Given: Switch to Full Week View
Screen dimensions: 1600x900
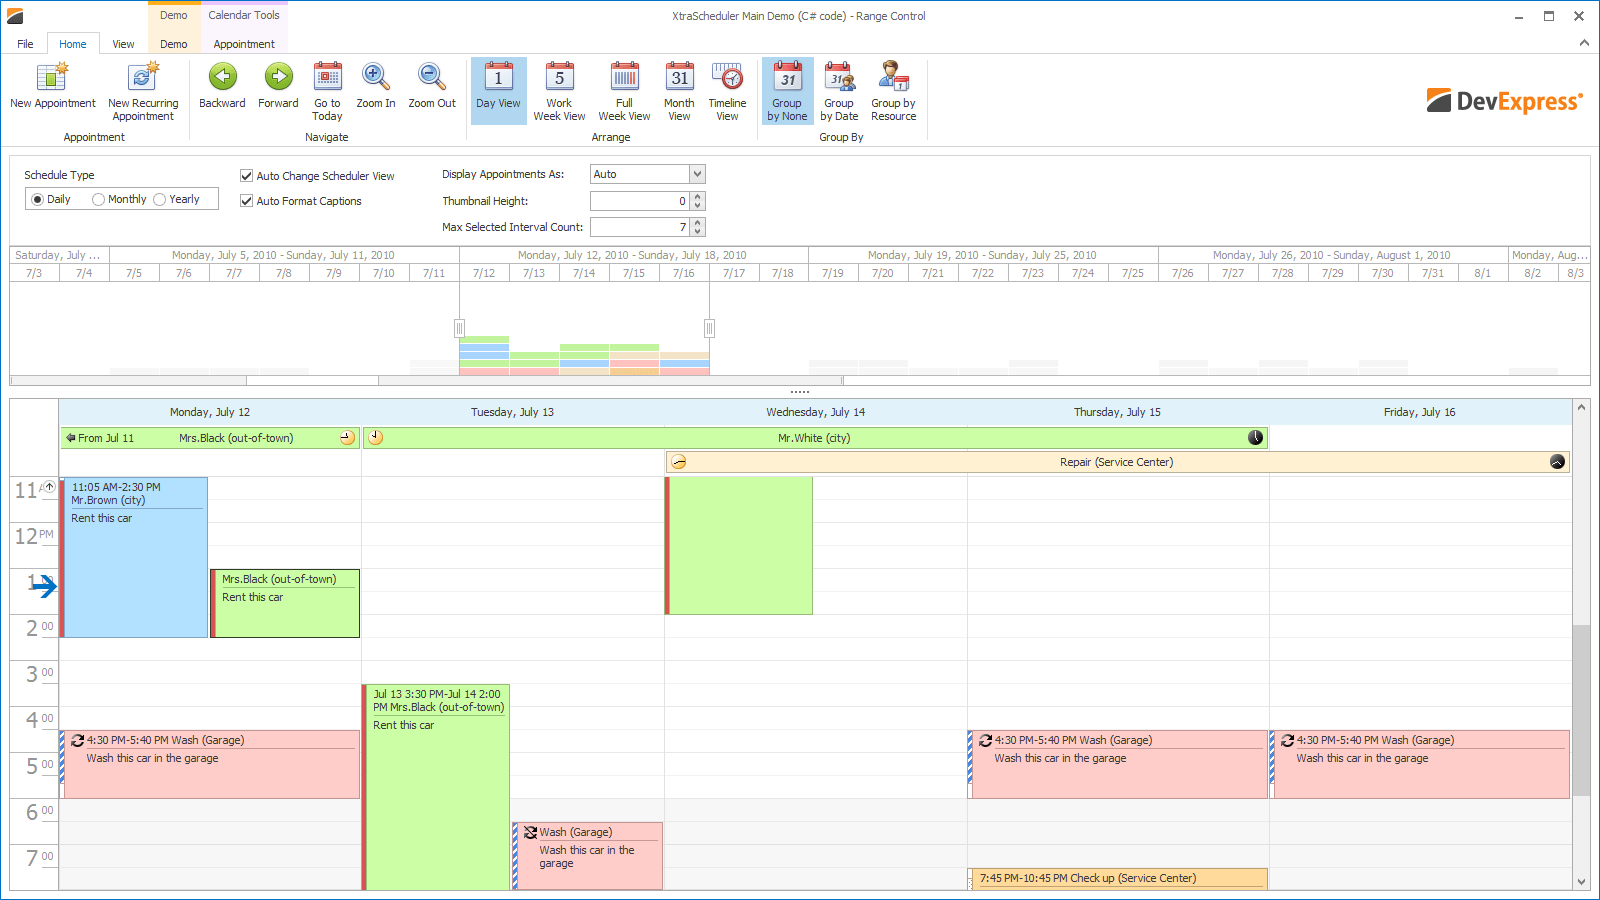Looking at the screenshot, I should point(624,91).
